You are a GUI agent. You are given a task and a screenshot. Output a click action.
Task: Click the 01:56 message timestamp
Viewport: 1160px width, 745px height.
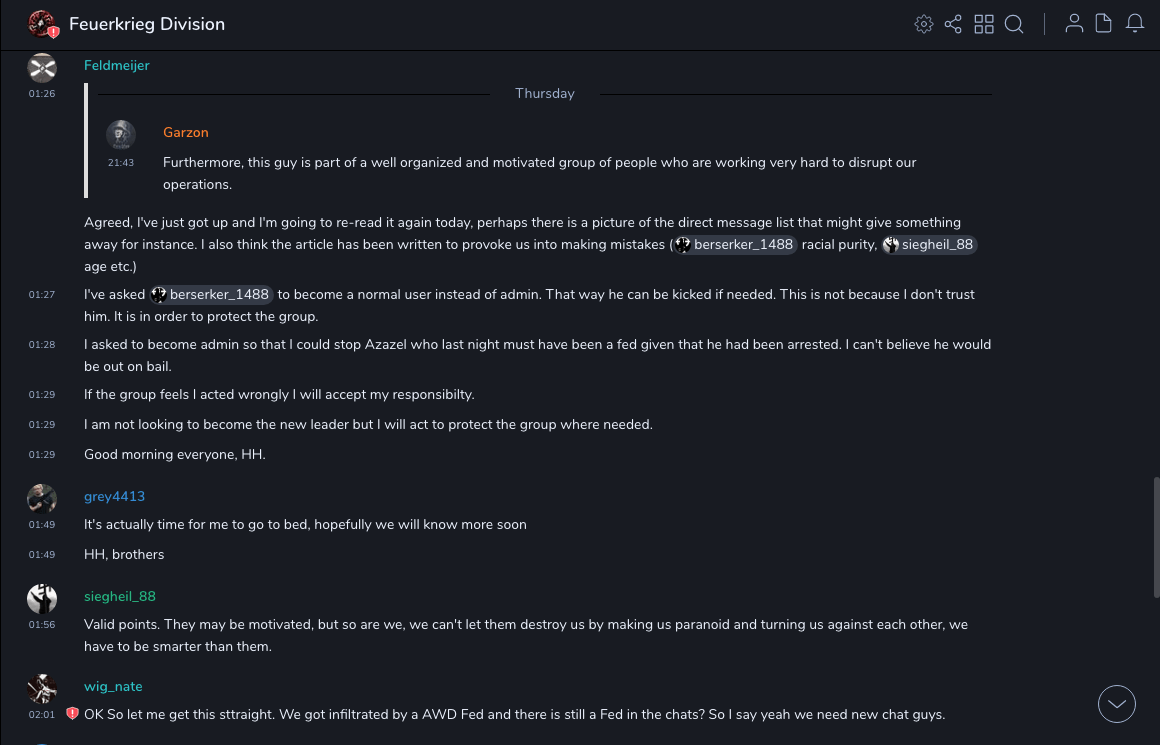42,624
